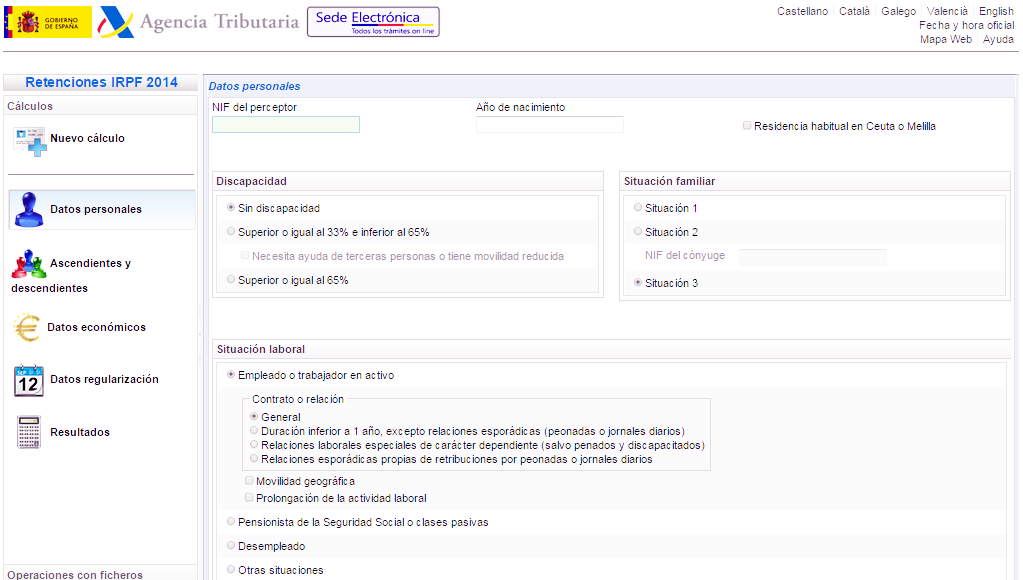Click the Agencia Tributaria logo
This screenshot has height=580, width=1023.
[199, 22]
